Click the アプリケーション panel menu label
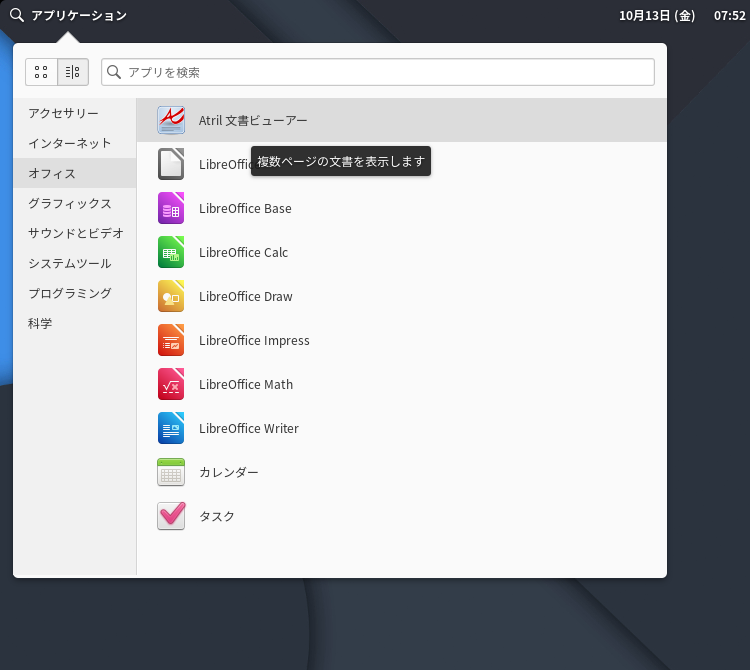This screenshot has height=670, width=750. click(79, 15)
